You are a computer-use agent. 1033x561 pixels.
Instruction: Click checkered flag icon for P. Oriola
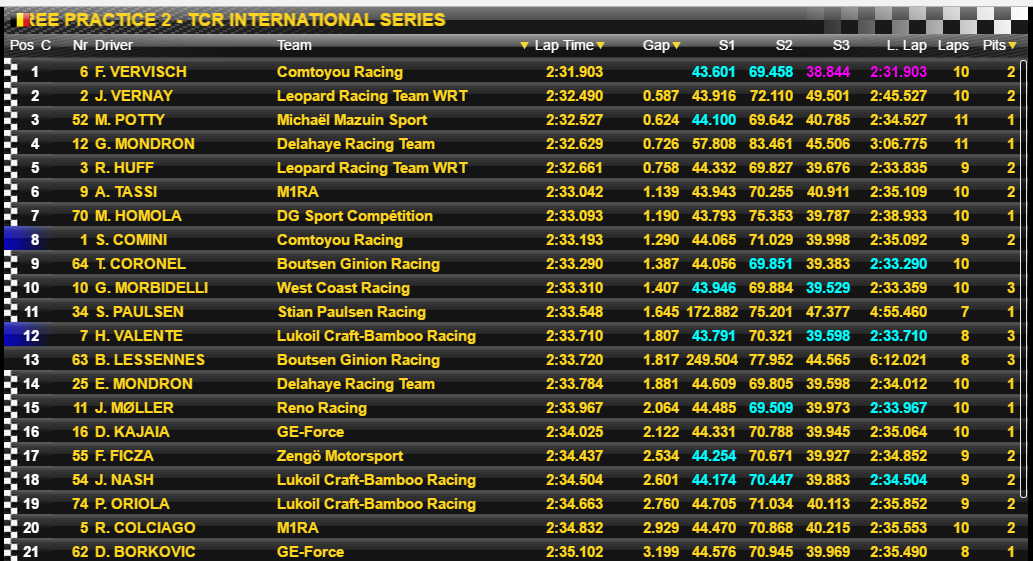[x=11, y=504]
